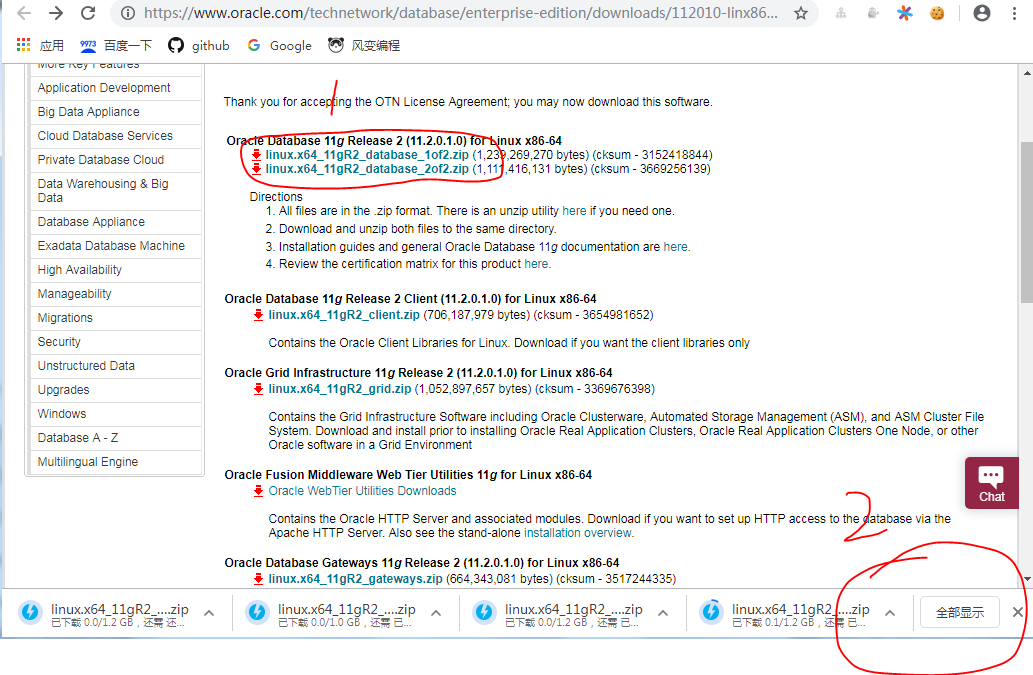Image resolution: width=1033 pixels, height=675 pixels.
Task: Open Security in sidebar
Action: point(115,342)
